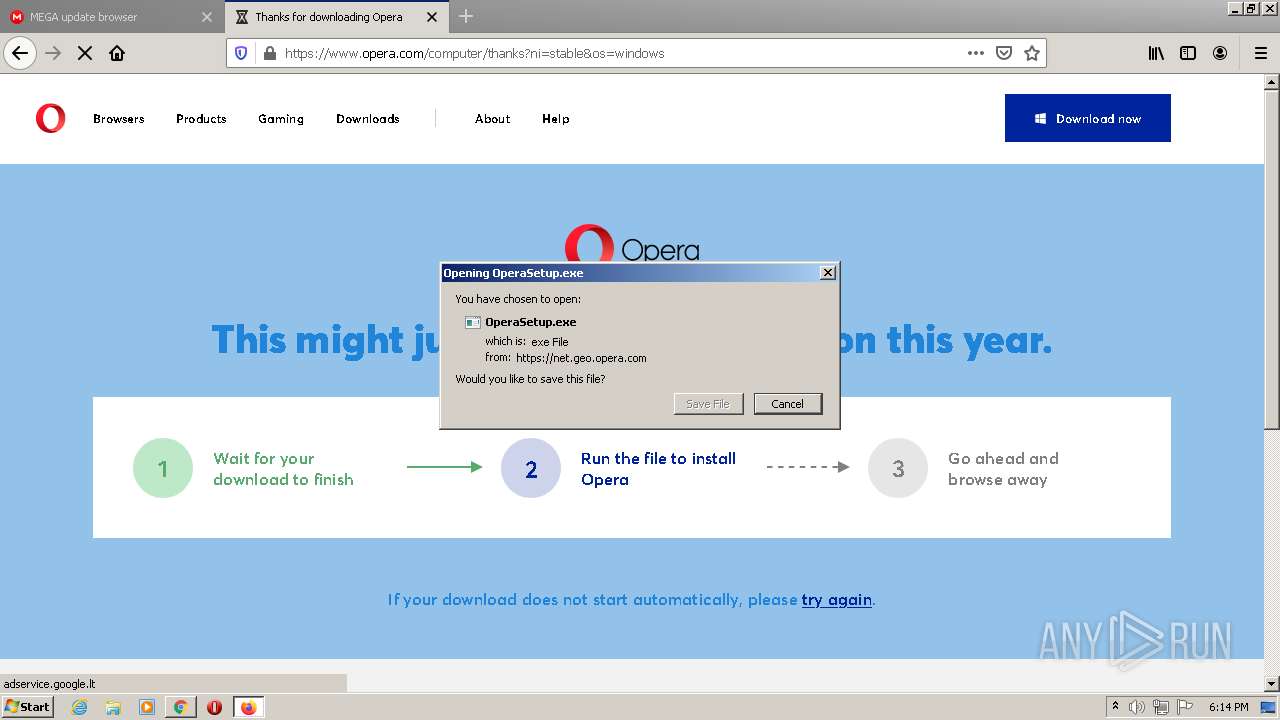Image resolution: width=1280 pixels, height=720 pixels.
Task: Click 'Go ahead and browse away' text
Action: pos(1003,469)
